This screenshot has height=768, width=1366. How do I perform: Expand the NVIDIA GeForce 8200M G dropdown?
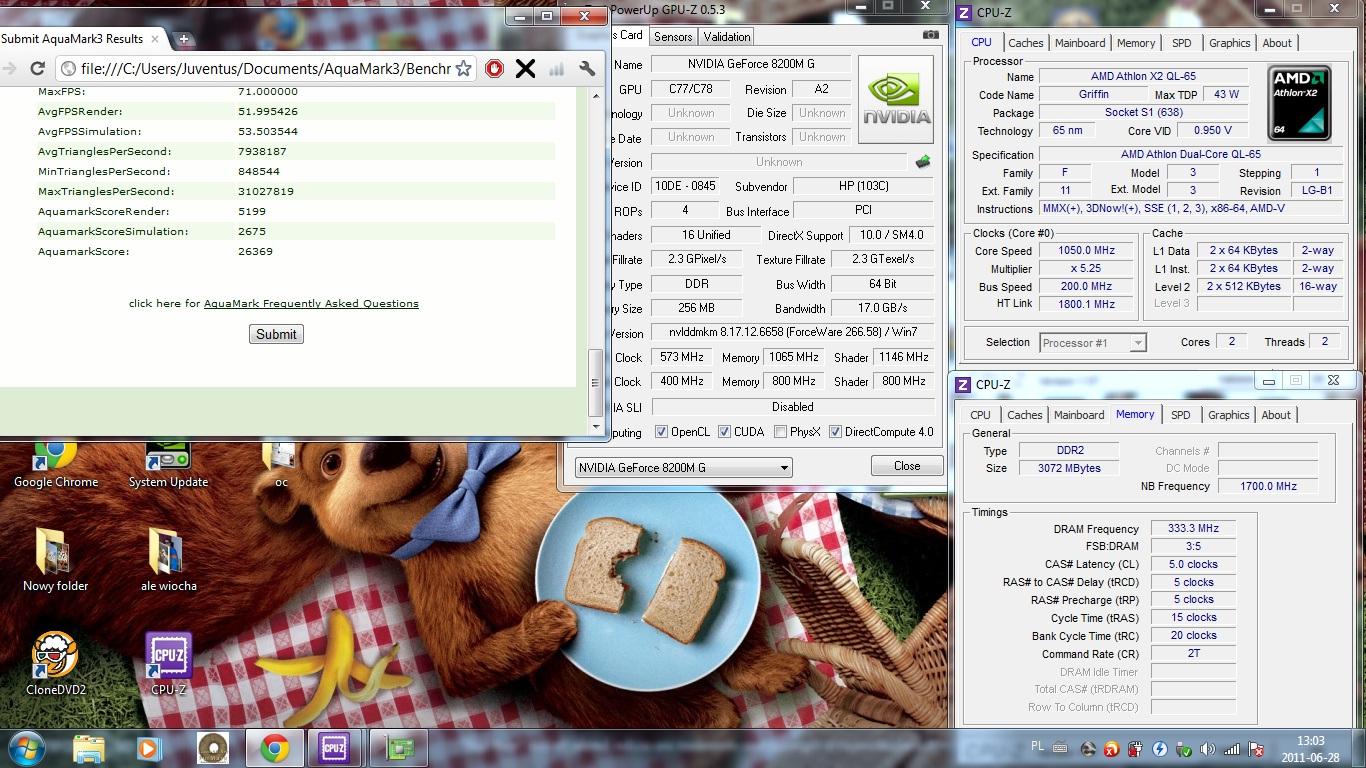pos(683,467)
